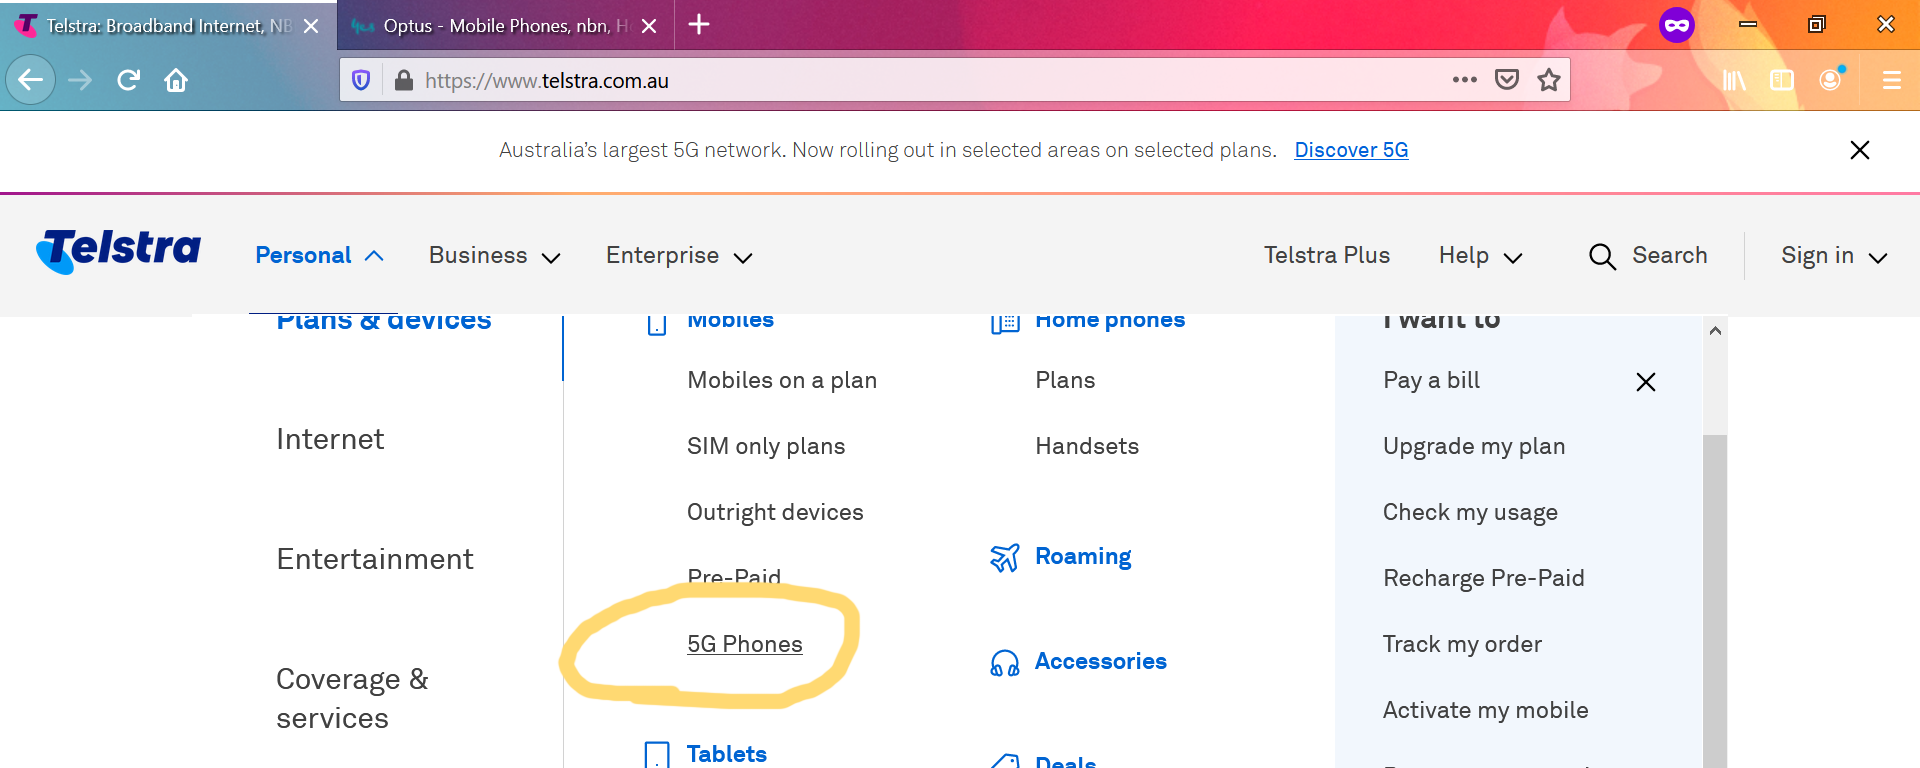This screenshot has height=768, width=1920.
Task: Click the menu panel scrollbar
Action: 1715,600
